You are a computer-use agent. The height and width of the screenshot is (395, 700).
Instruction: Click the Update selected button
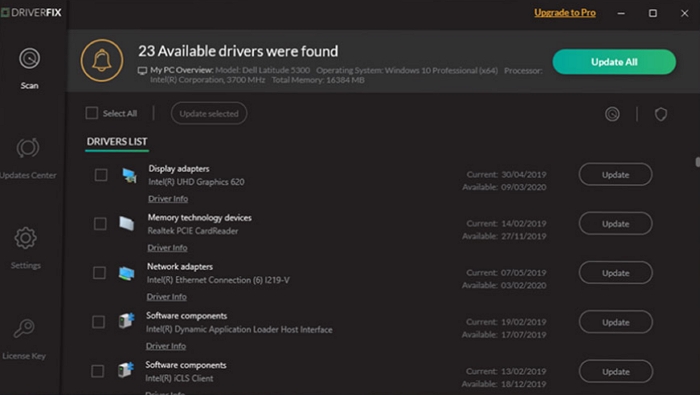pos(209,113)
